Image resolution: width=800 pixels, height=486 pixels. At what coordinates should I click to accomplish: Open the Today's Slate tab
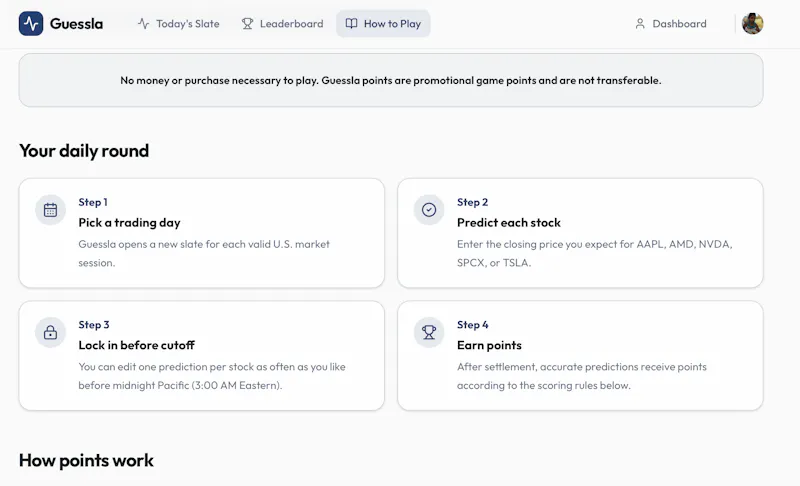178,23
